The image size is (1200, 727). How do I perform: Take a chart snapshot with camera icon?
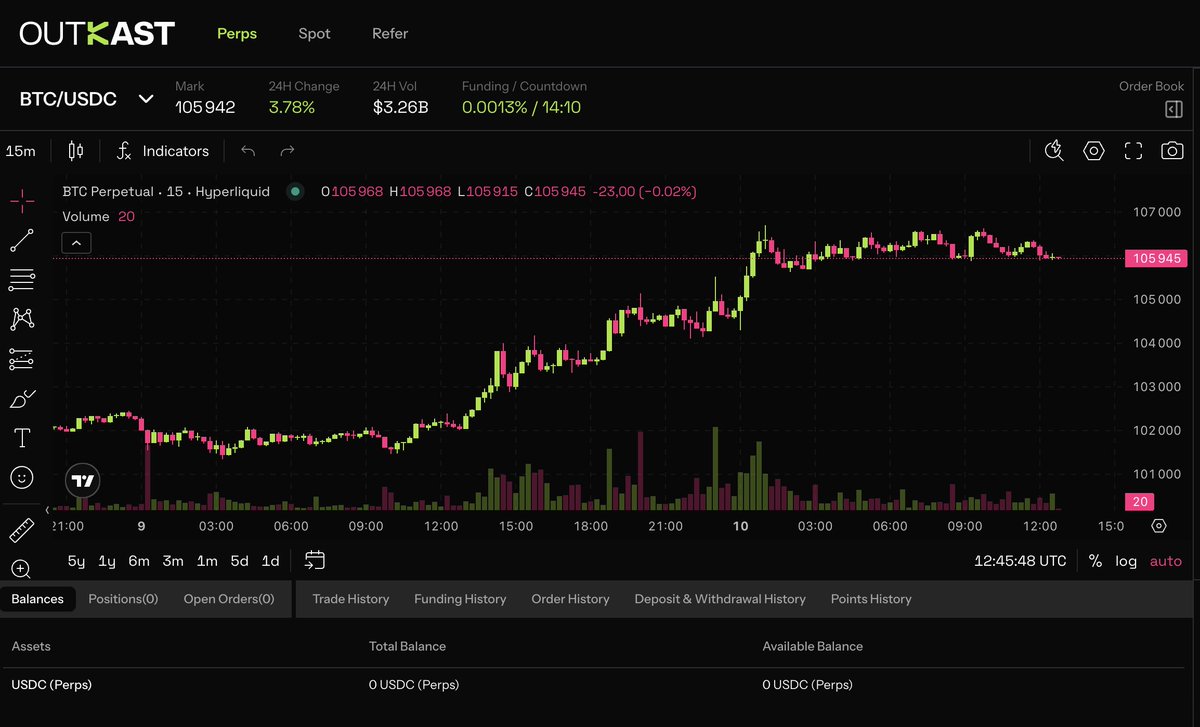tap(1172, 151)
